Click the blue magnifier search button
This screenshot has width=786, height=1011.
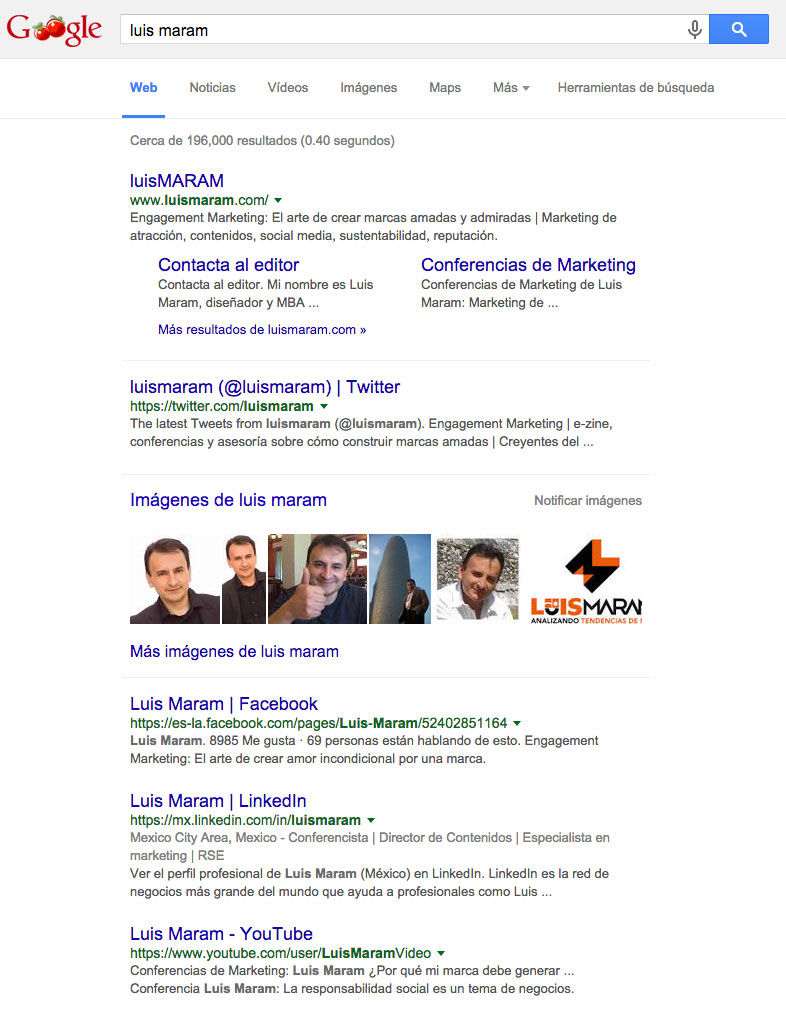coord(738,29)
